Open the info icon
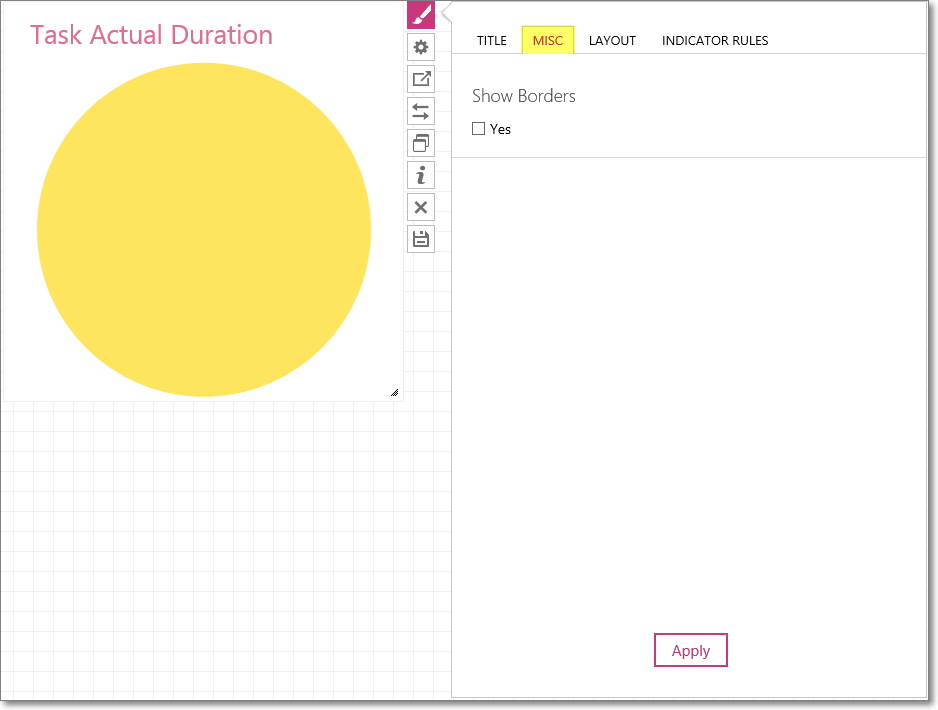The width and height of the screenshot is (938, 710). click(x=421, y=175)
